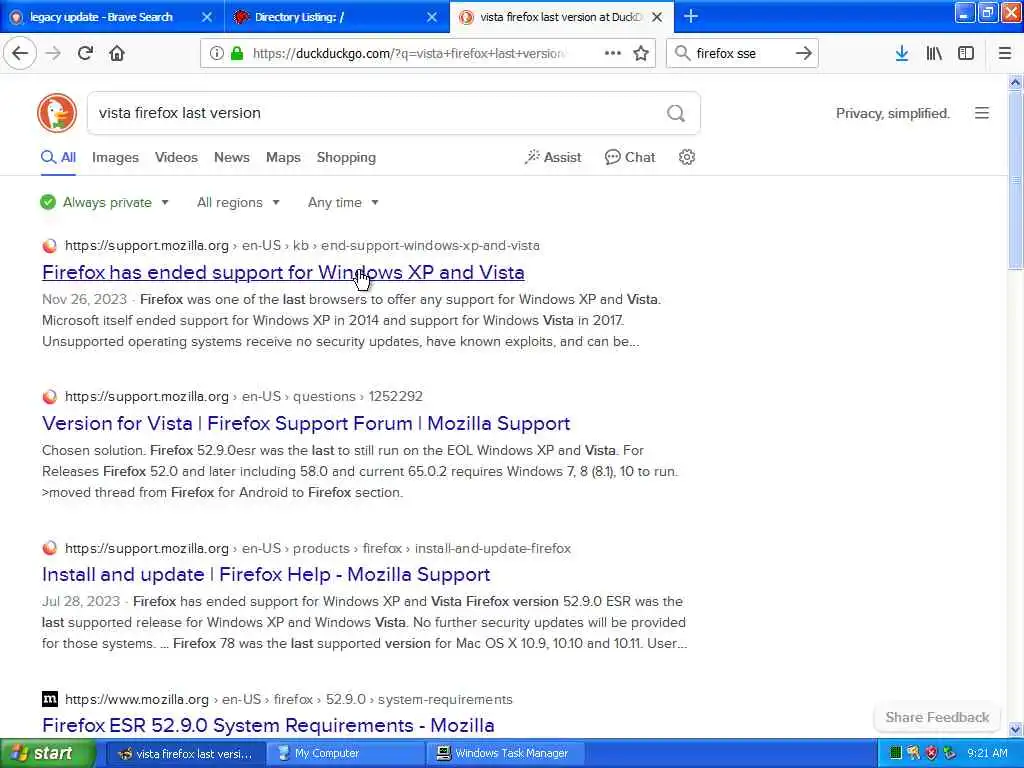Click the vista firefox last versi taskbar button
The image size is (1024, 768).
(184, 753)
